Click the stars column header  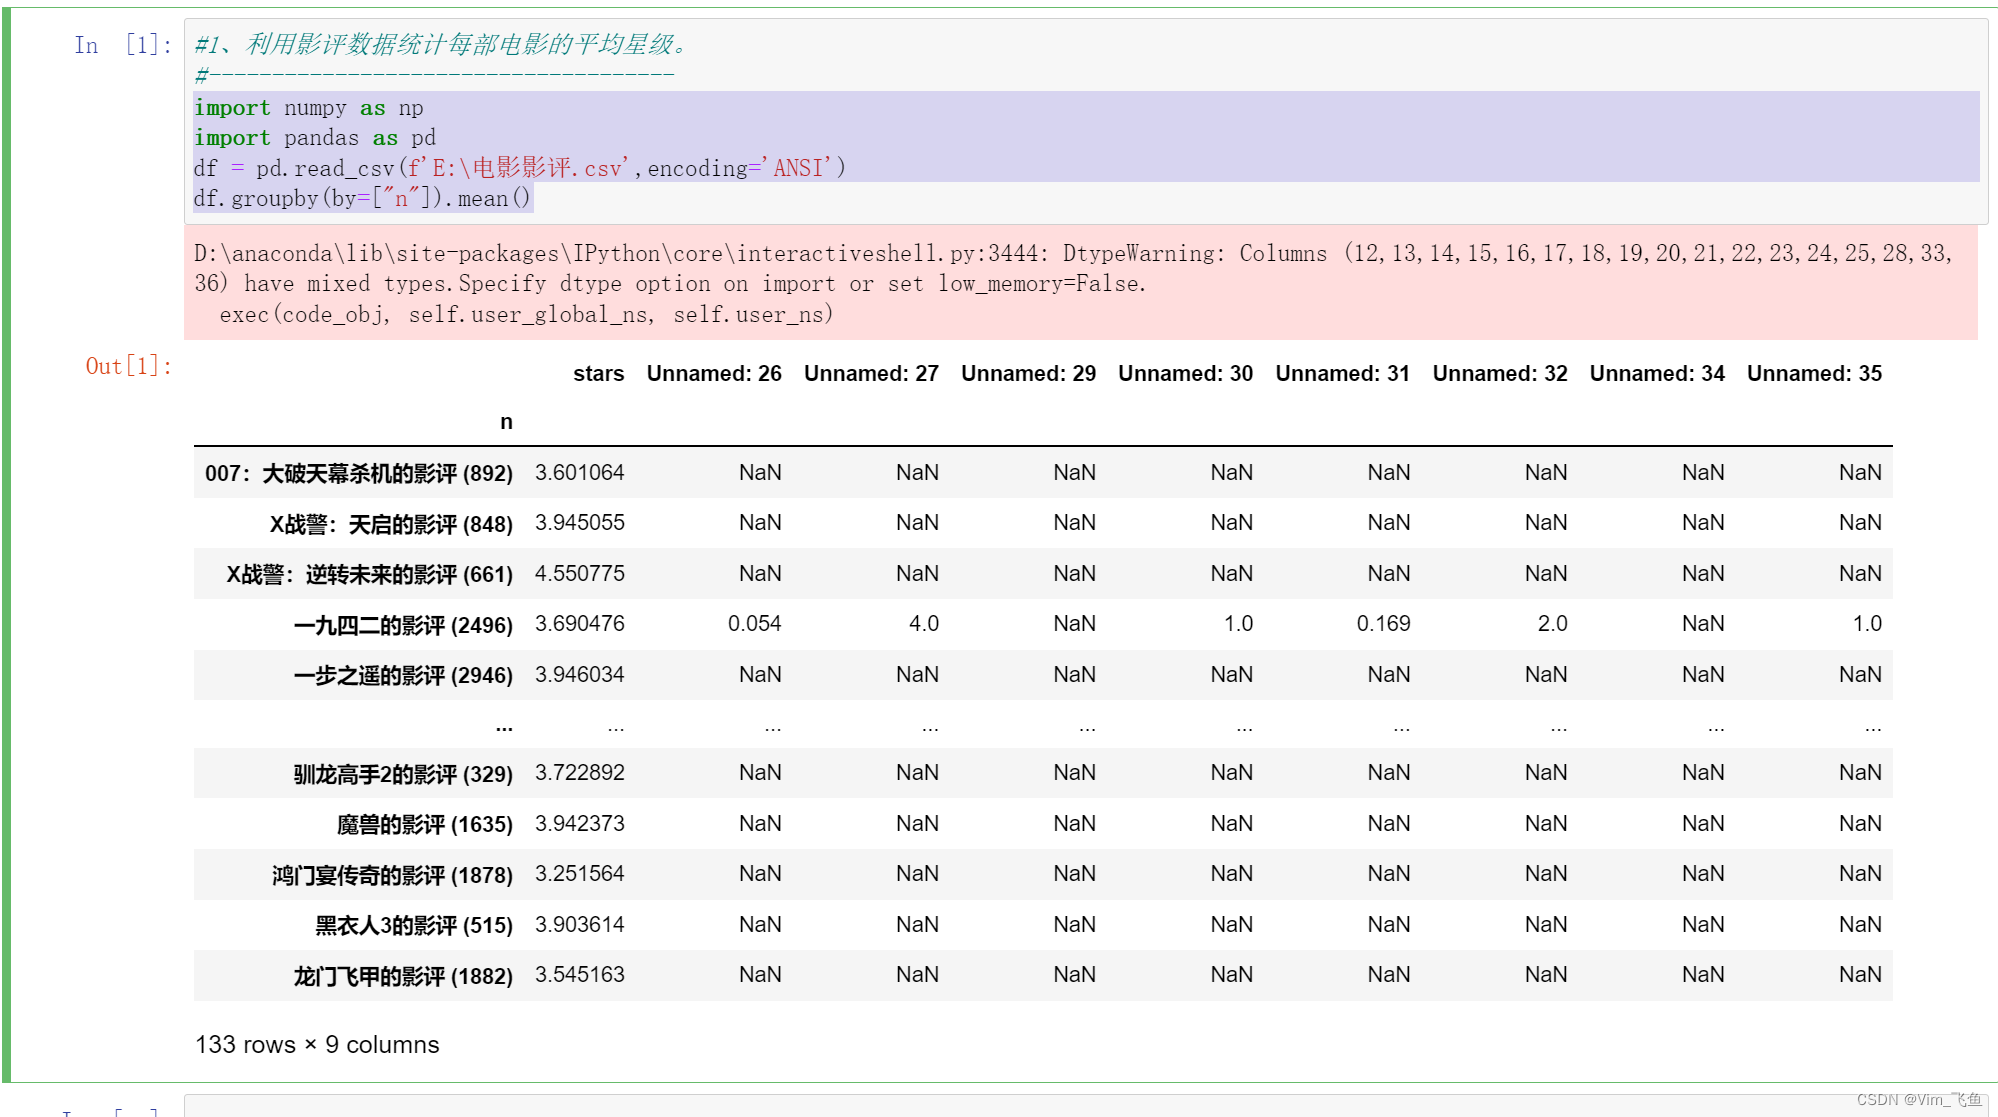(x=598, y=373)
